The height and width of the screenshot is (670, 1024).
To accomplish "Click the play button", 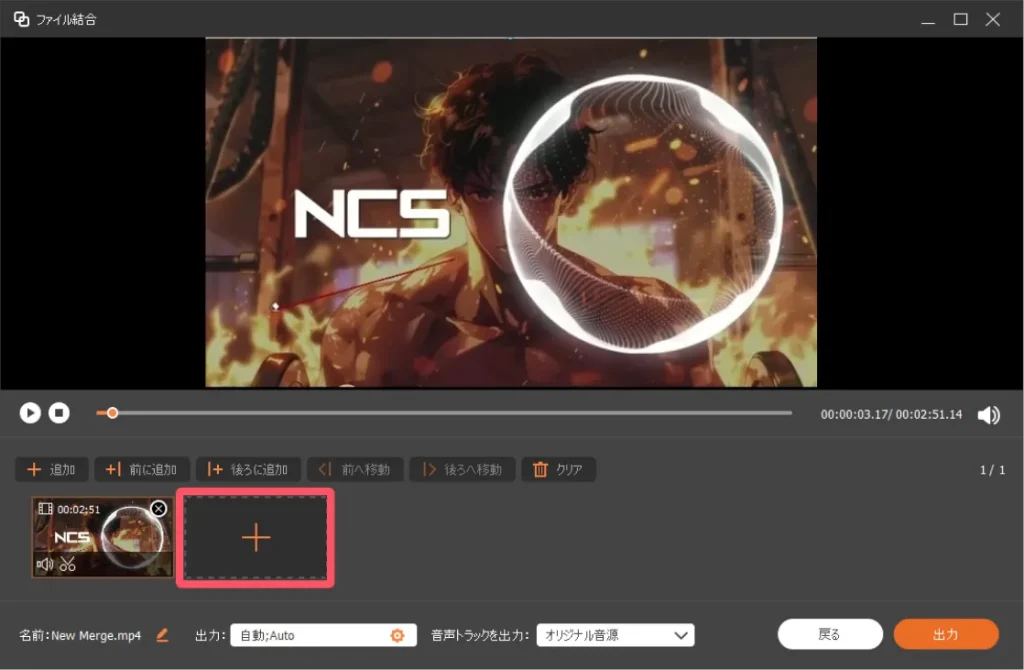I will (x=30, y=413).
